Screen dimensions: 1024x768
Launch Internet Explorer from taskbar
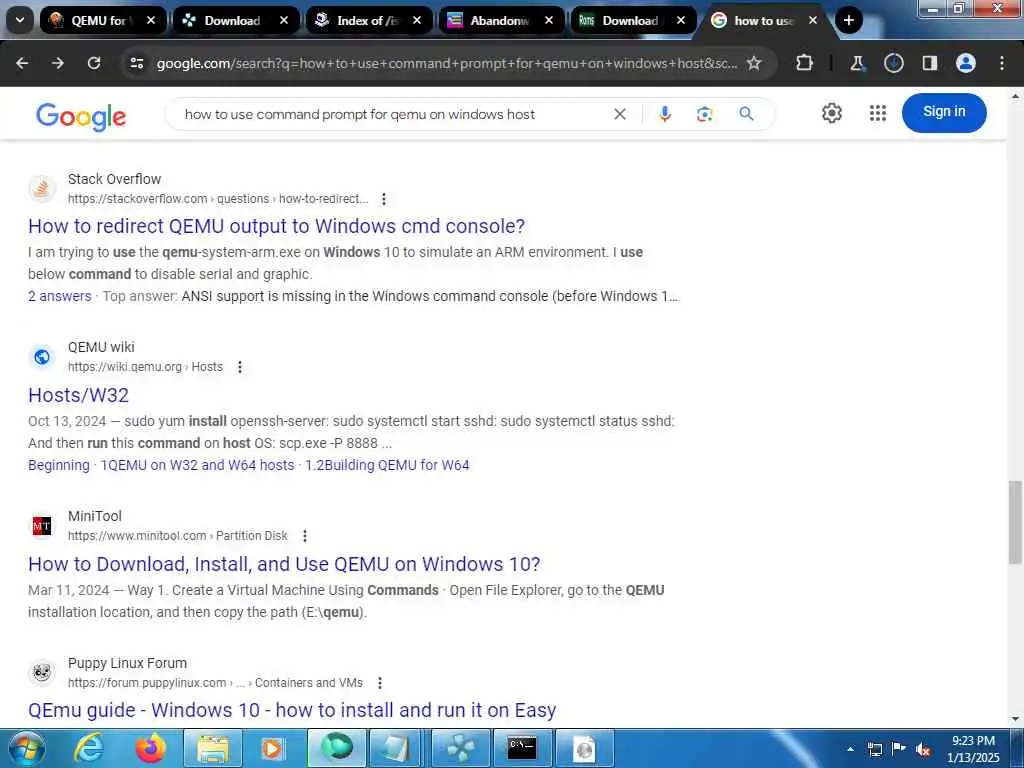(x=88, y=748)
